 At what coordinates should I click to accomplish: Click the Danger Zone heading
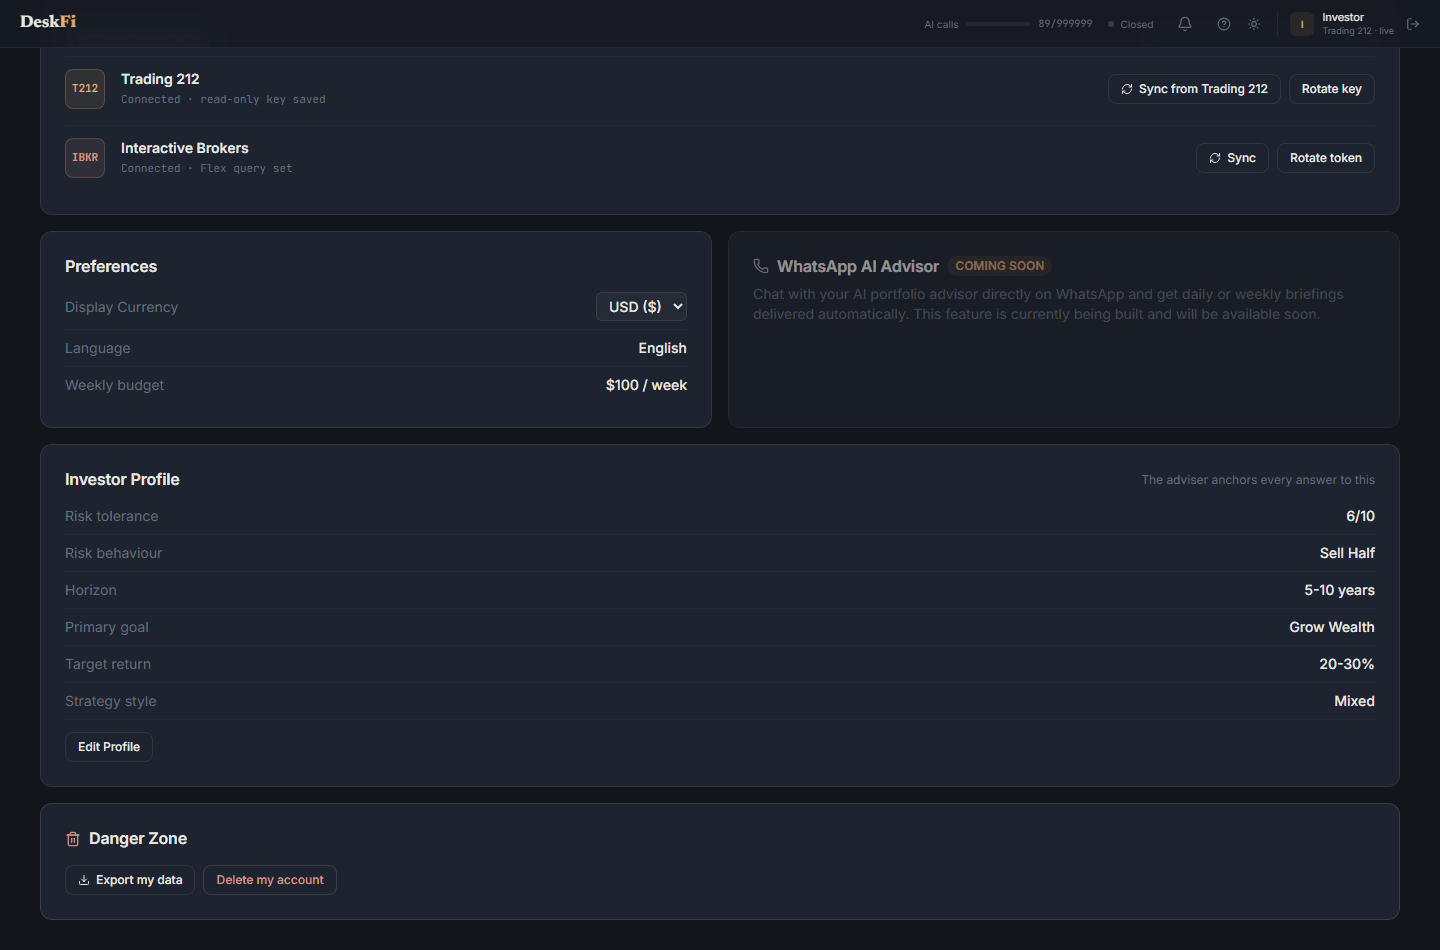(138, 839)
